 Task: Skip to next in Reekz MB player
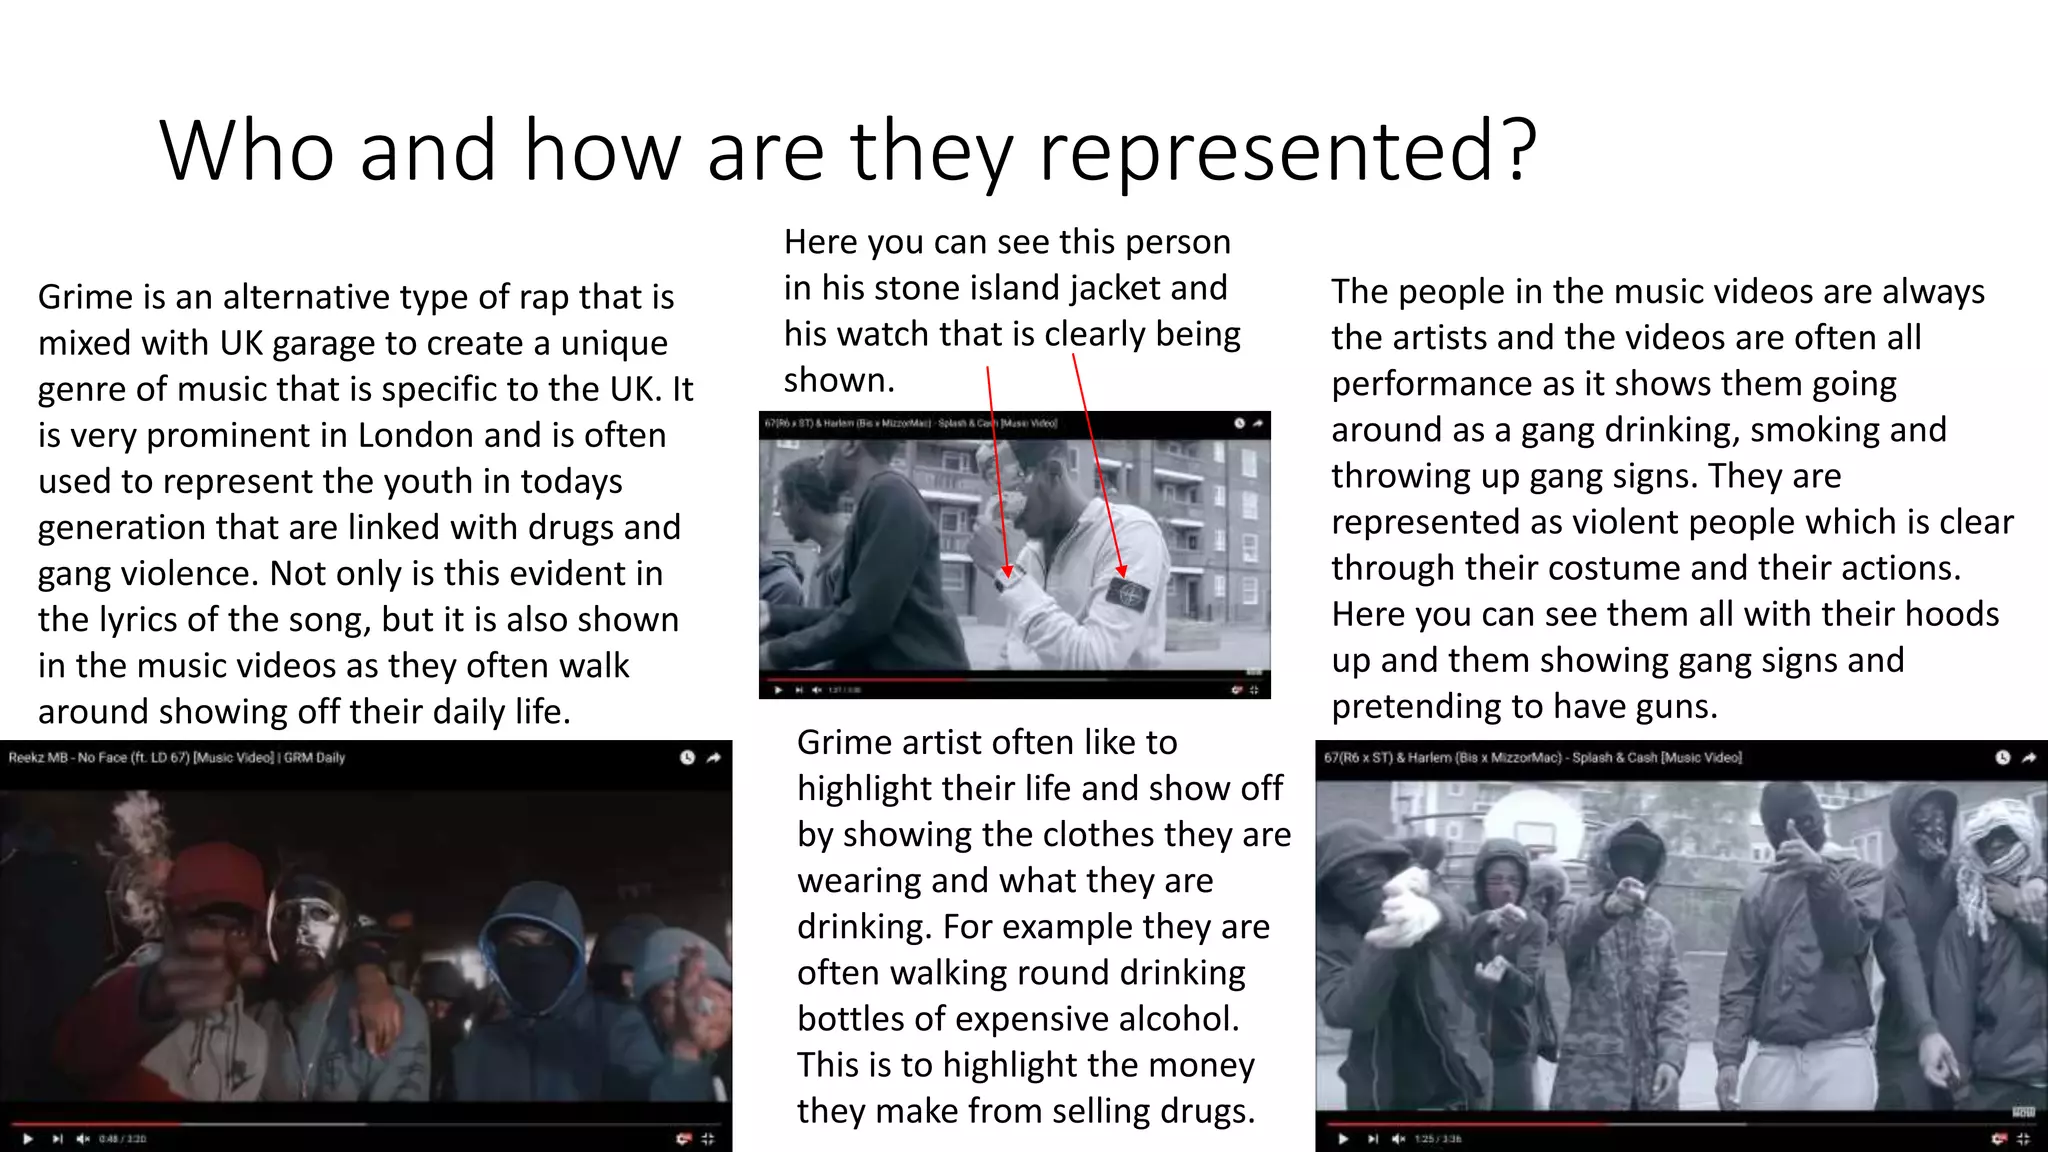click(x=57, y=1139)
